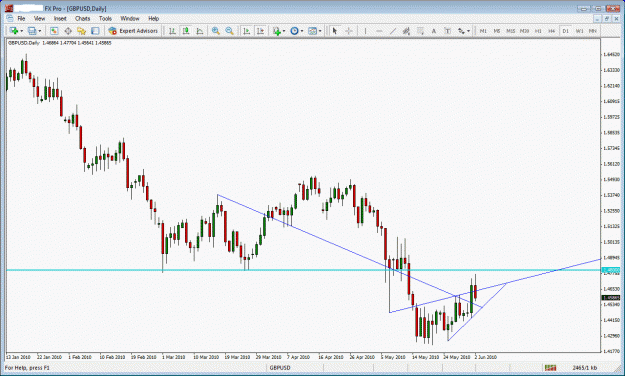The image size is (625, 376).
Task: Expand the Arrows objects dropdown arrow
Action: [468, 31]
